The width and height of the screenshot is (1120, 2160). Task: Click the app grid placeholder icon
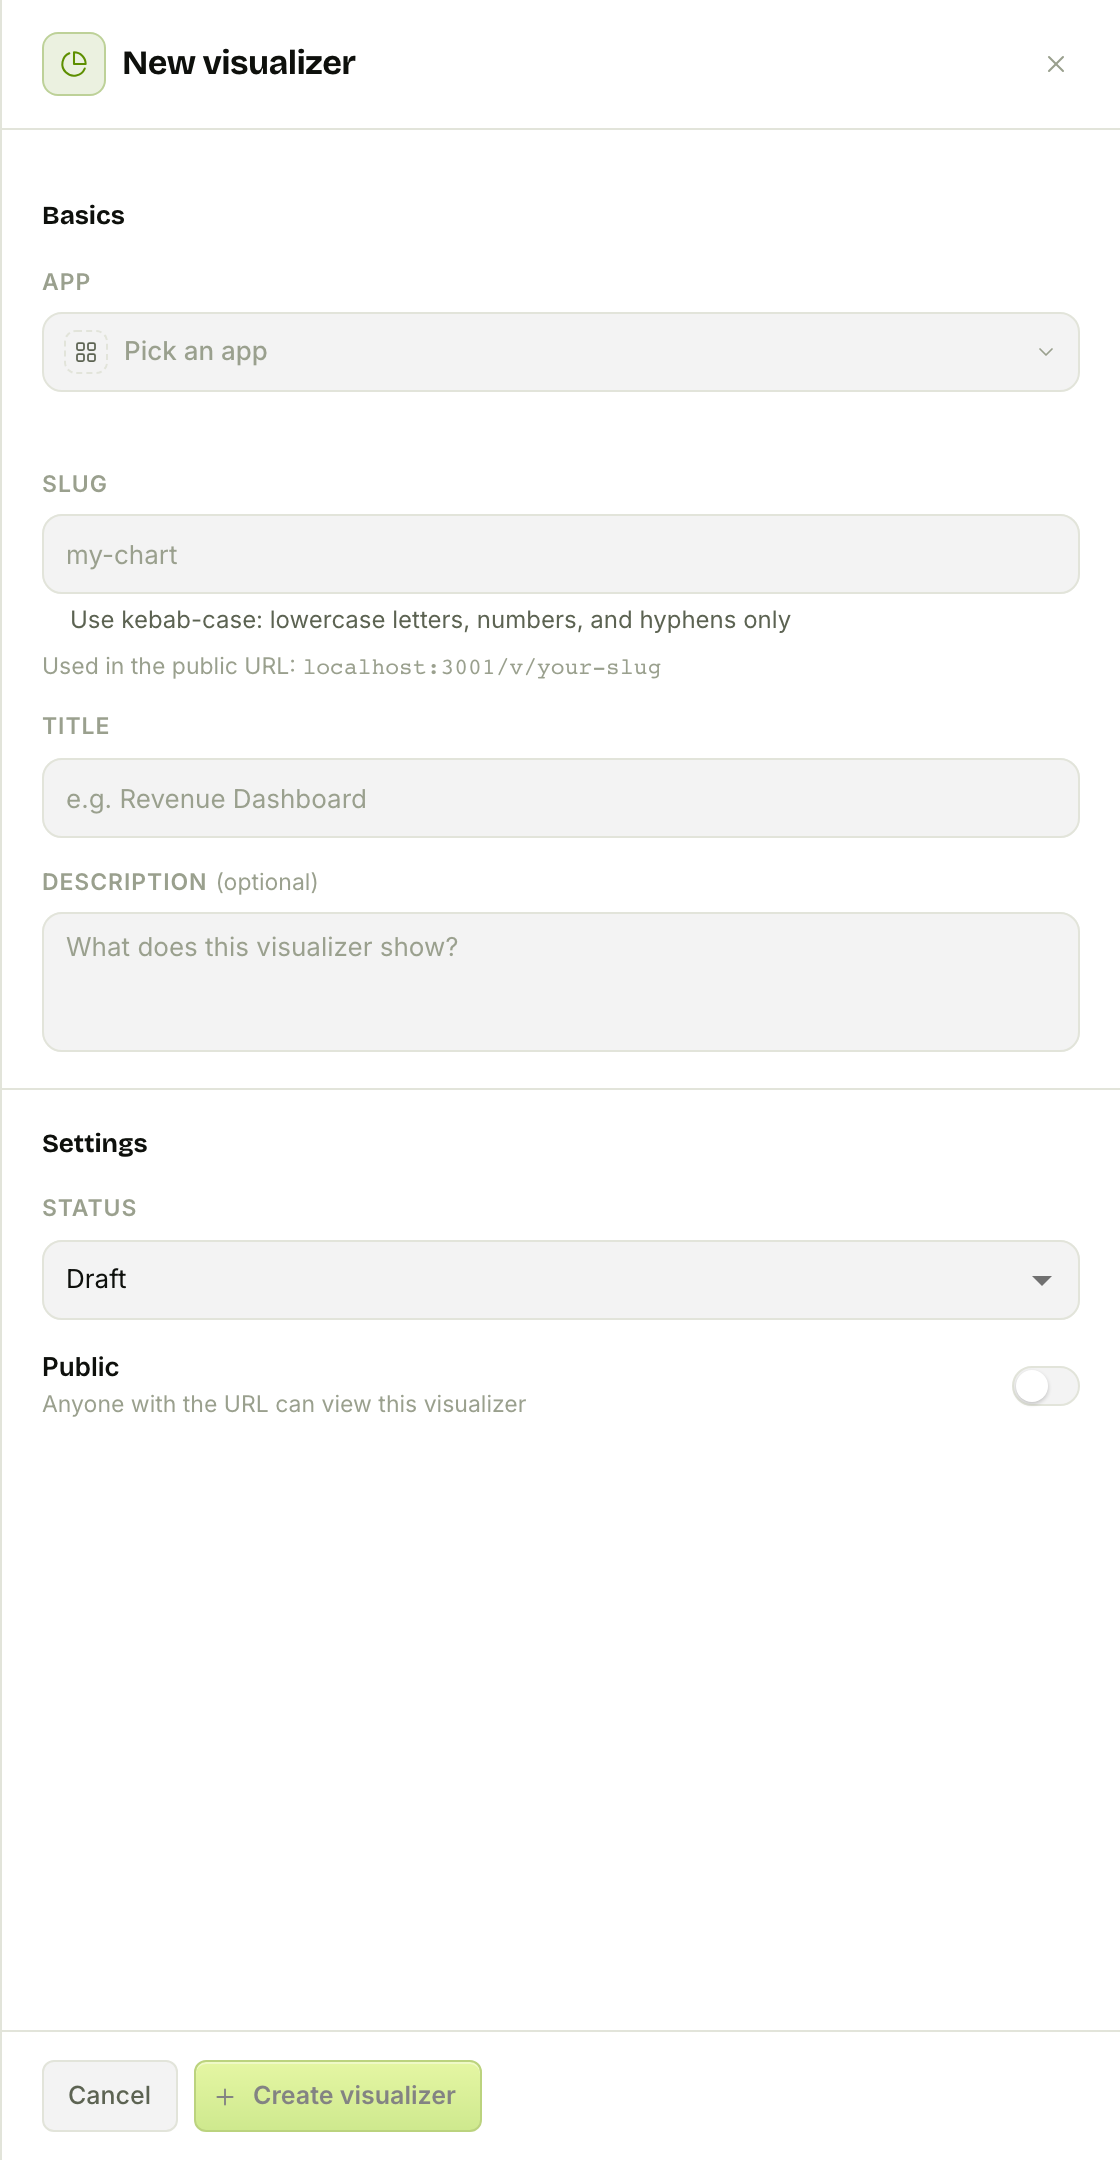86,352
